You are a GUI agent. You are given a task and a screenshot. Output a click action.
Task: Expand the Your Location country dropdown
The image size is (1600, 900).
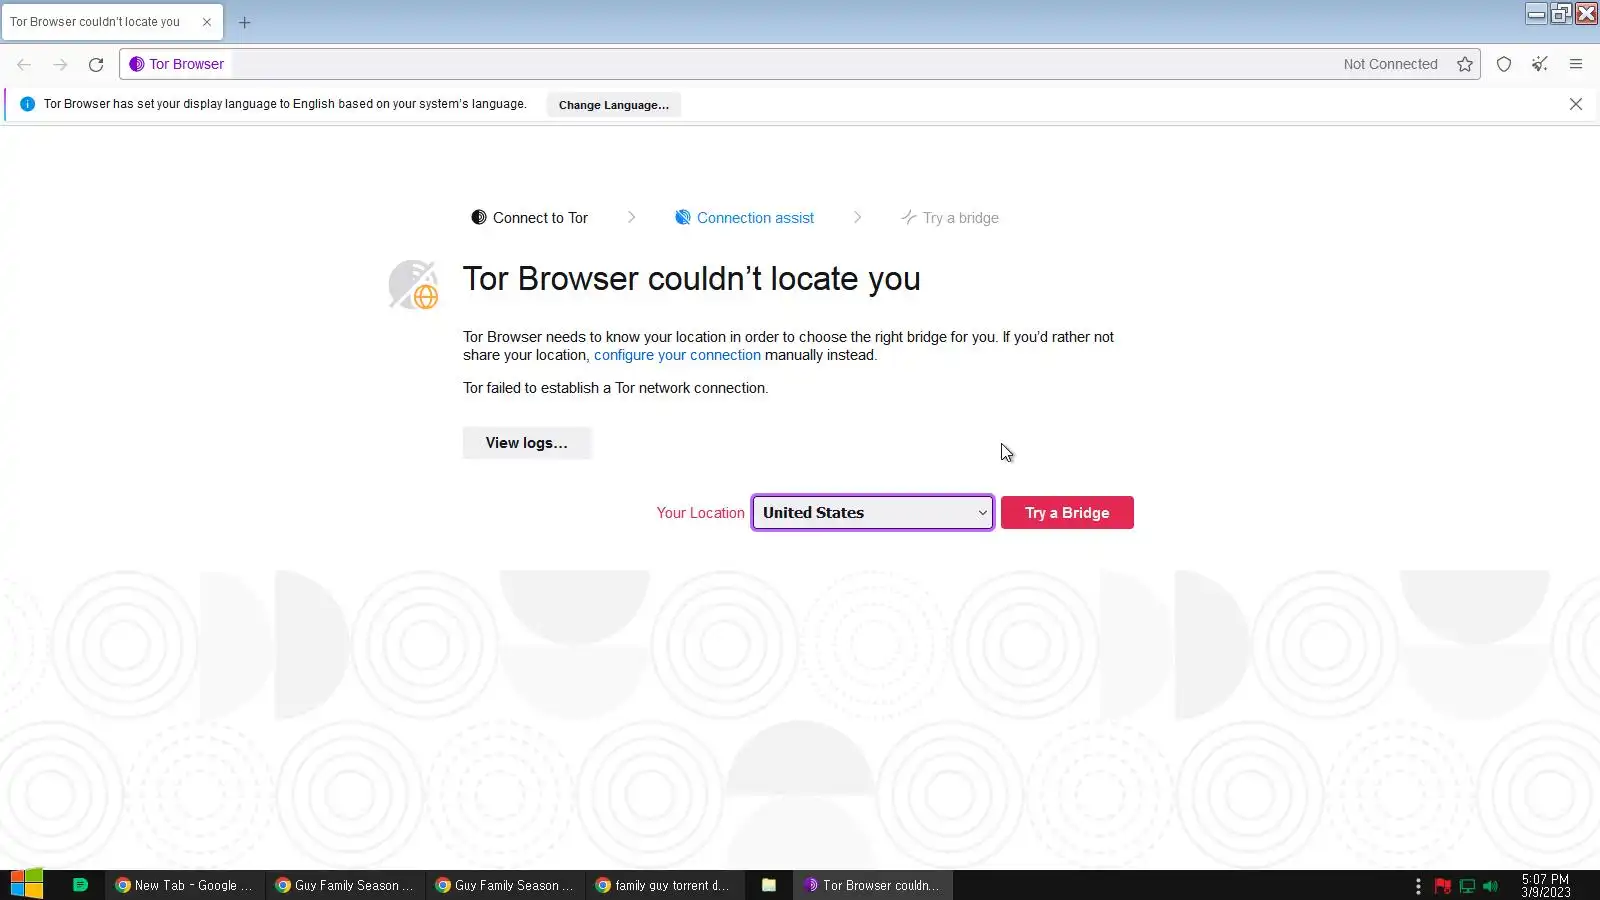click(x=873, y=513)
